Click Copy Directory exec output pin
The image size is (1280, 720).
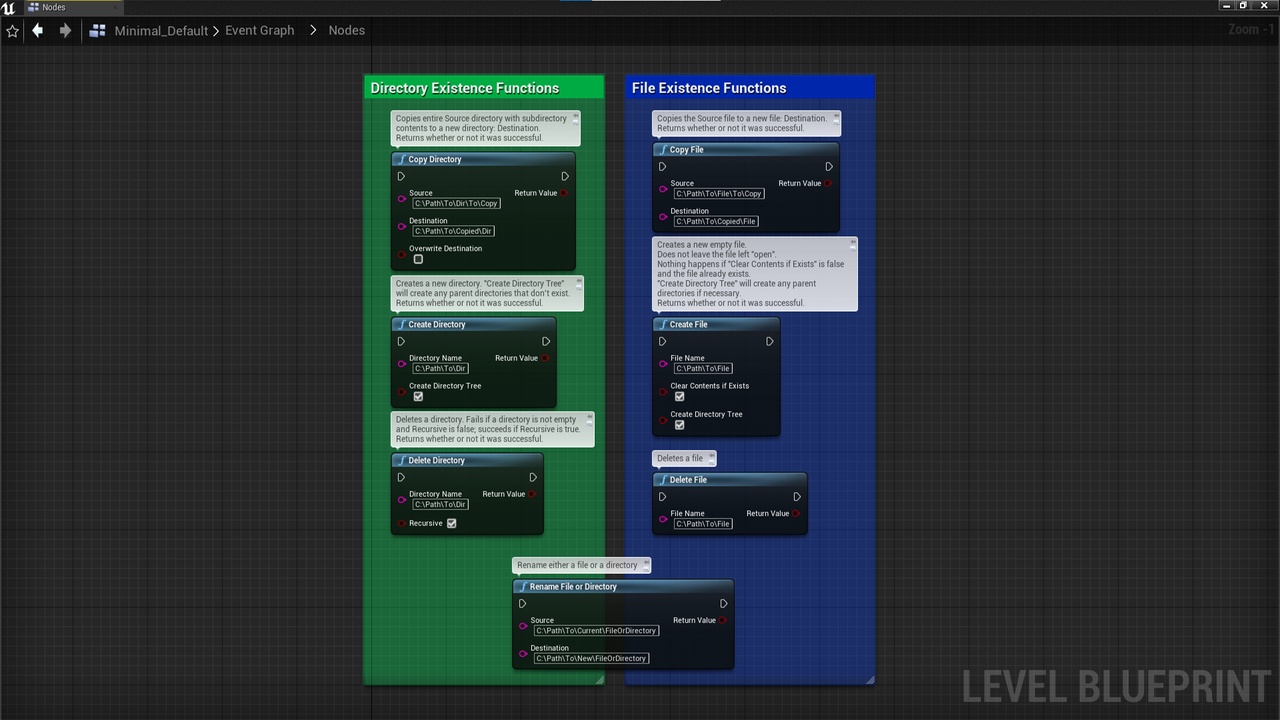pyautogui.click(x=565, y=176)
